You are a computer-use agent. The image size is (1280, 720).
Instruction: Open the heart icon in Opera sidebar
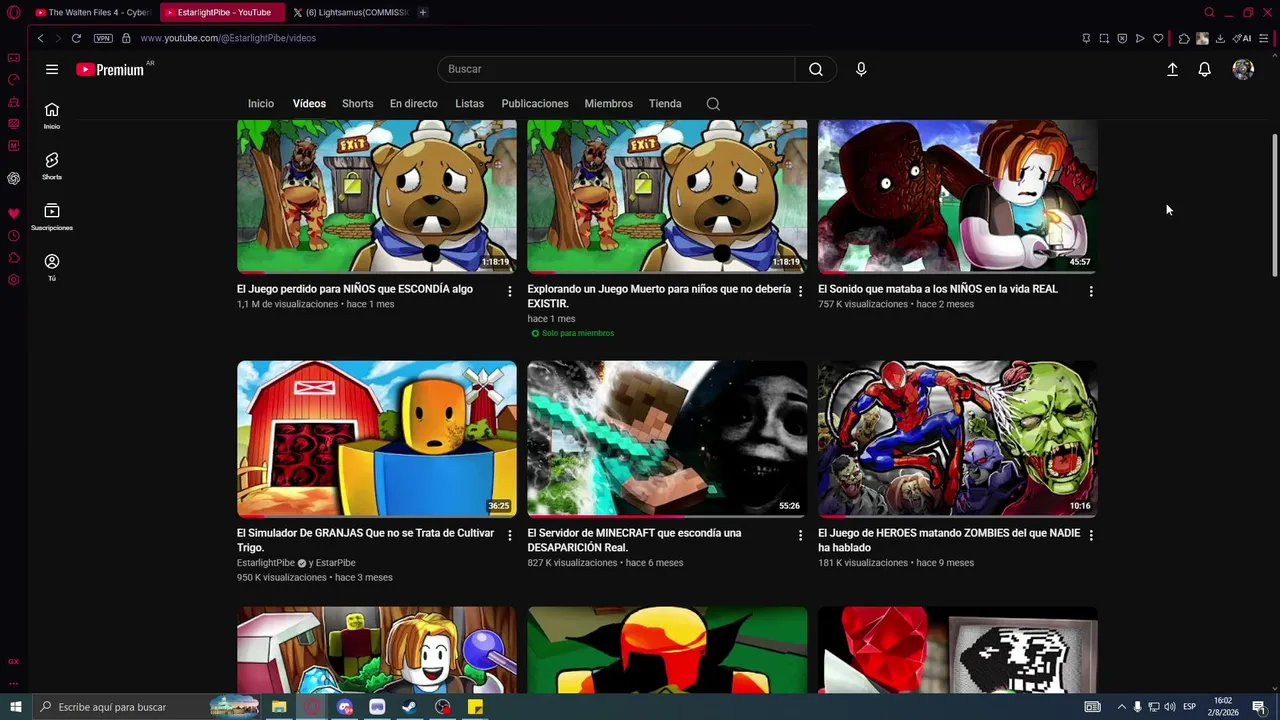coord(14,213)
